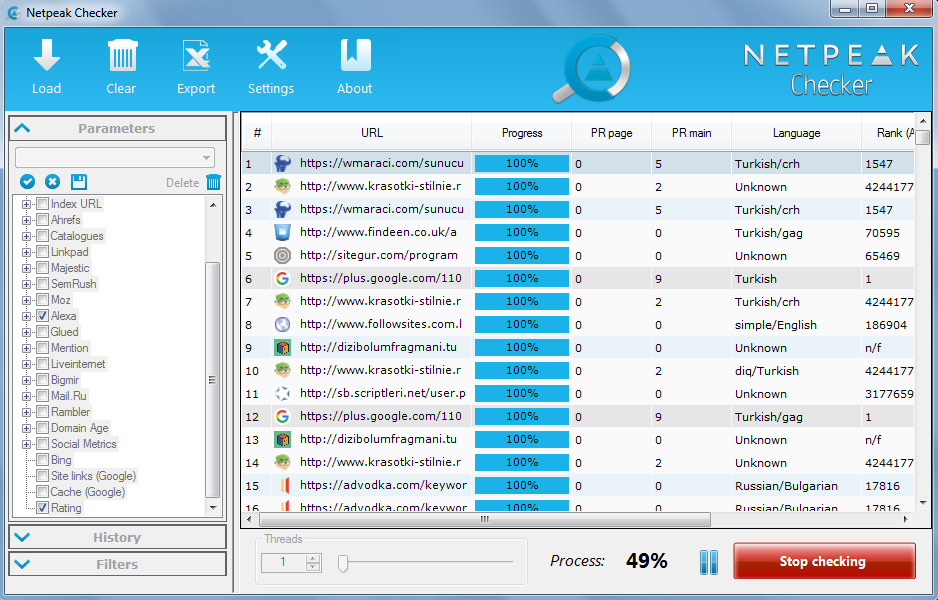Click the save parameters floppy icon
The width and height of the screenshot is (938, 600).
tap(79, 182)
